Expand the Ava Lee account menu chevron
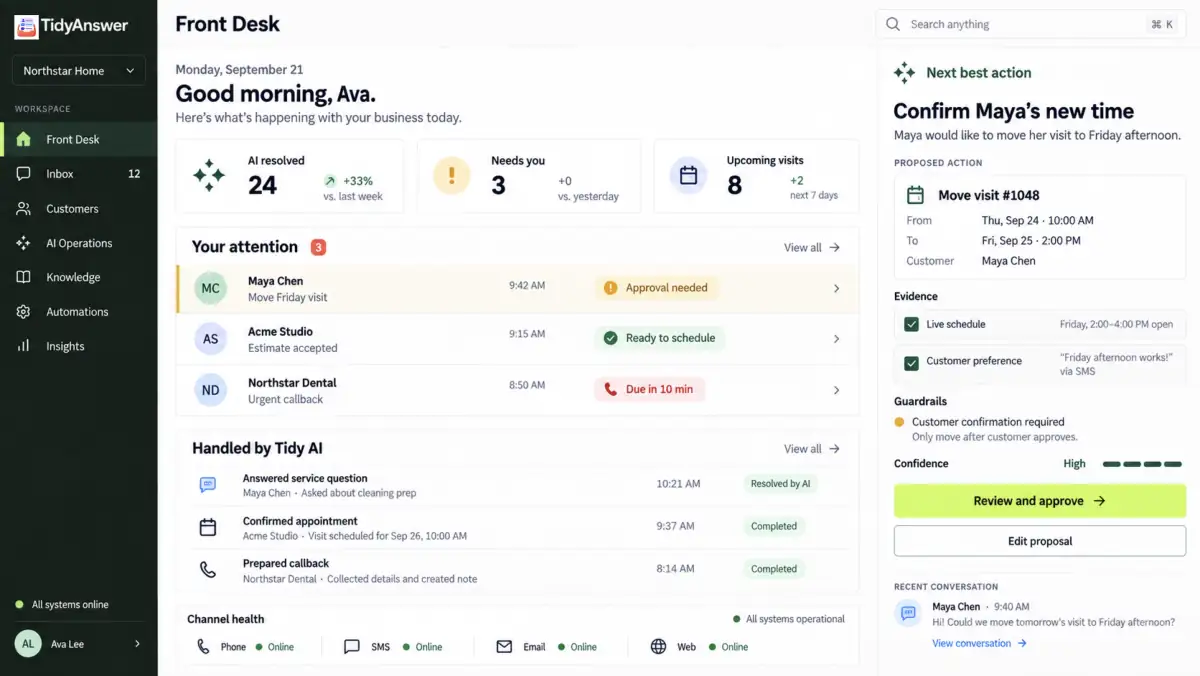 click(x=137, y=644)
